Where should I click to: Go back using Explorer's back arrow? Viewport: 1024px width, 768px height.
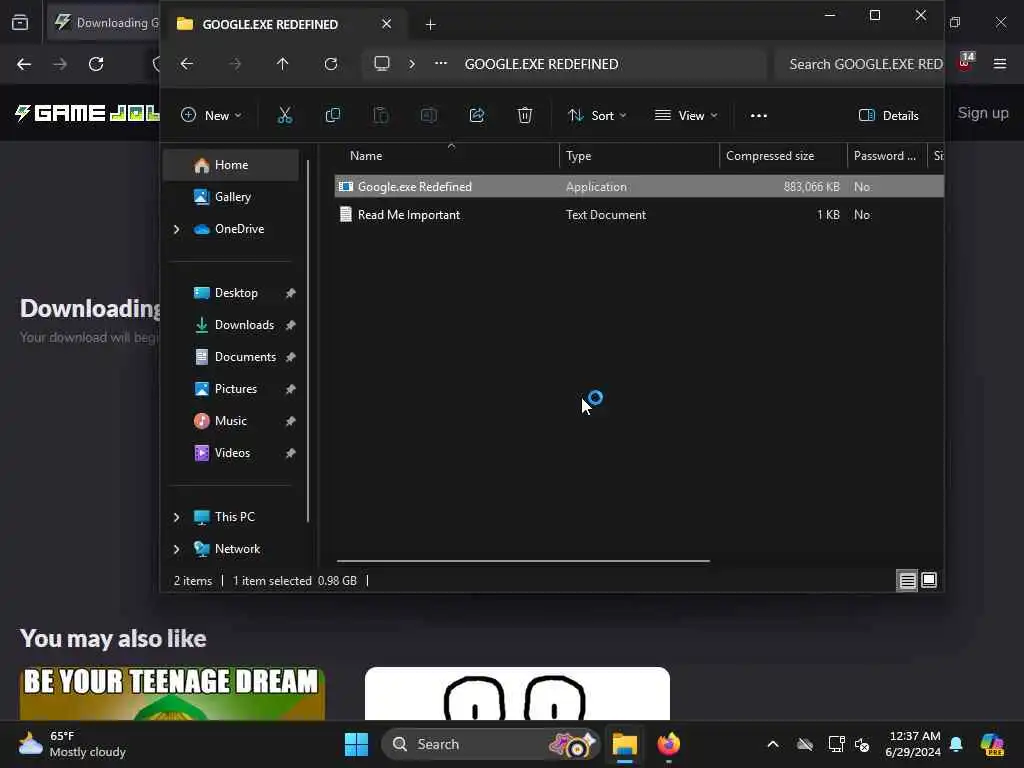[x=187, y=64]
